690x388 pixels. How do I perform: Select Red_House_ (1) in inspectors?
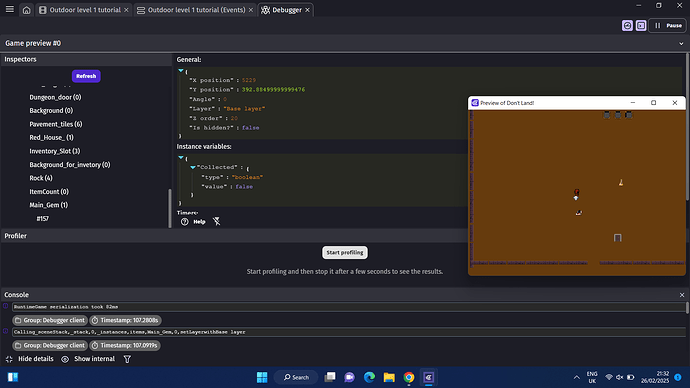(51, 137)
